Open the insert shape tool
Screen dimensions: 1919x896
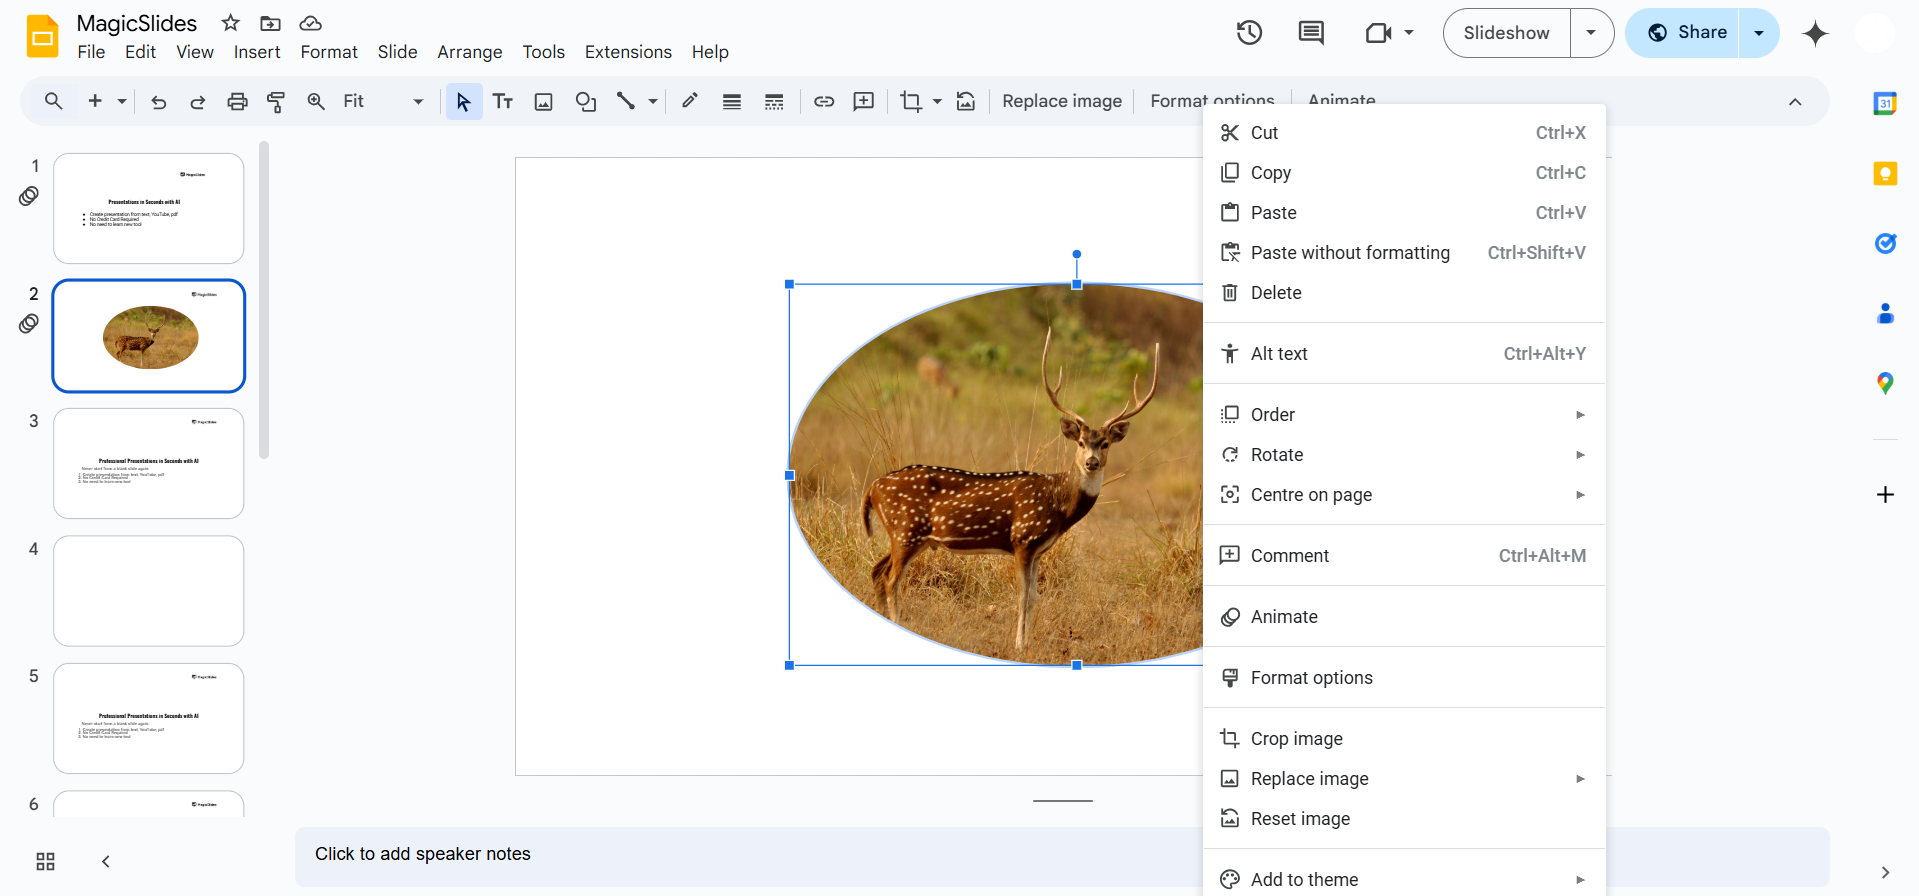[x=585, y=101]
